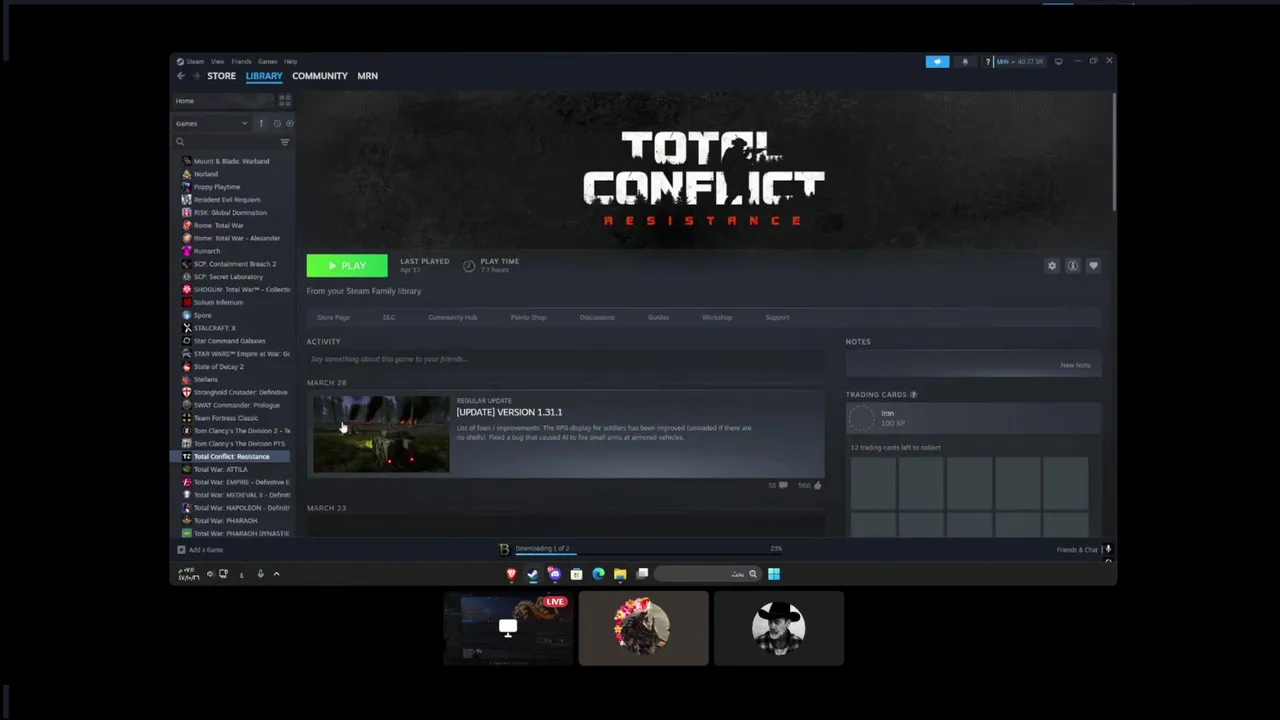Open the game's Store Page link

click(x=333, y=318)
